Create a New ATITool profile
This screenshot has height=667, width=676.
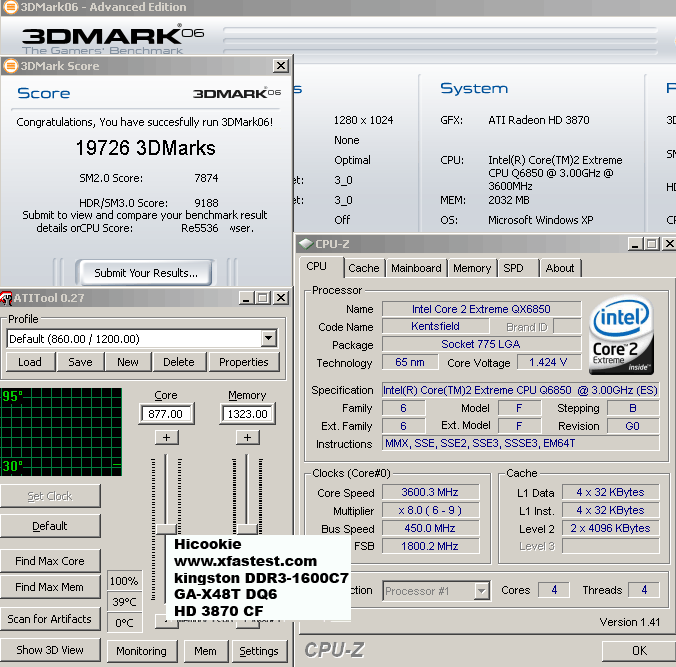pyautogui.click(x=128, y=362)
